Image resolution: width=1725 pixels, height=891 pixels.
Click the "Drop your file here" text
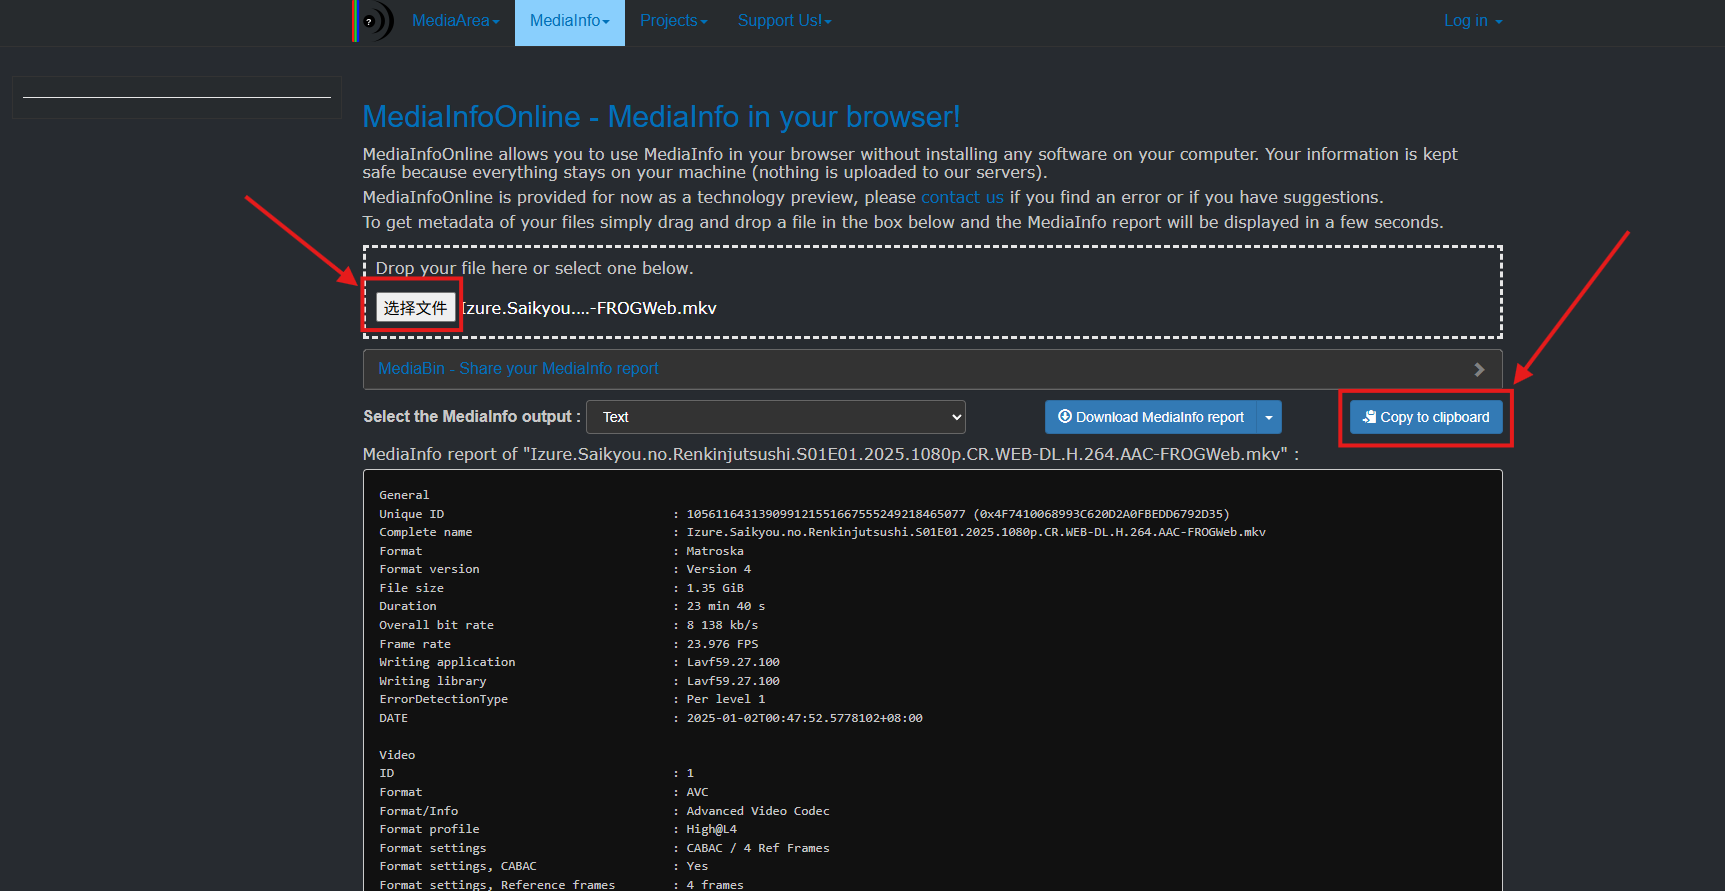534,268
